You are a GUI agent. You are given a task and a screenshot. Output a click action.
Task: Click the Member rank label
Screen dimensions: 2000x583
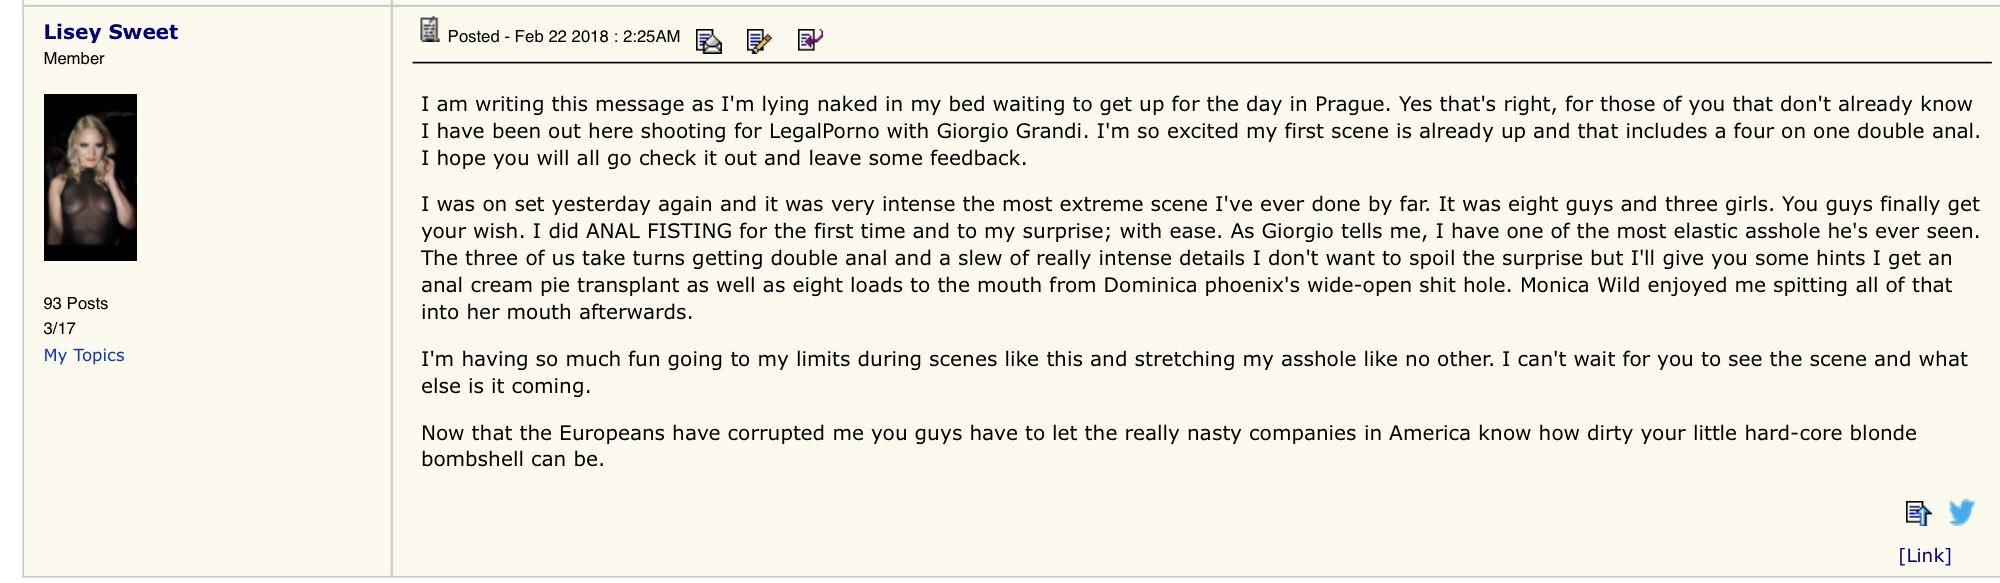pos(74,59)
